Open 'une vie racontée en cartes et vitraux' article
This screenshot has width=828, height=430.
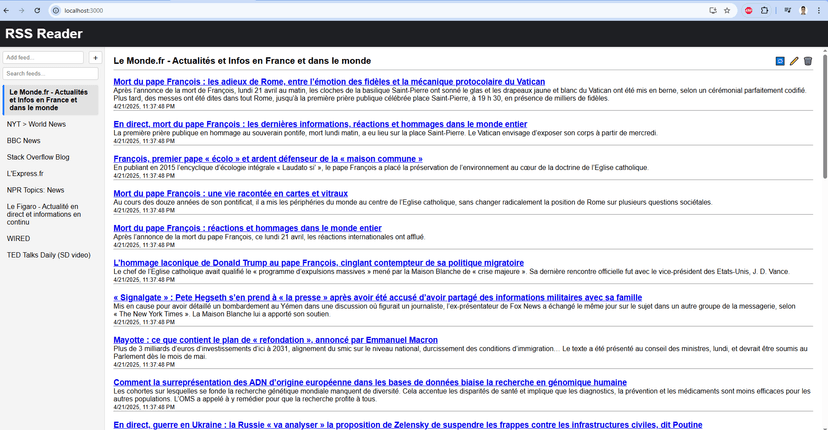click(230, 193)
